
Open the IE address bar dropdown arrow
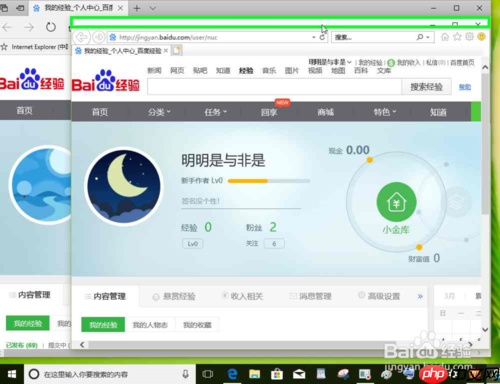click(x=314, y=37)
